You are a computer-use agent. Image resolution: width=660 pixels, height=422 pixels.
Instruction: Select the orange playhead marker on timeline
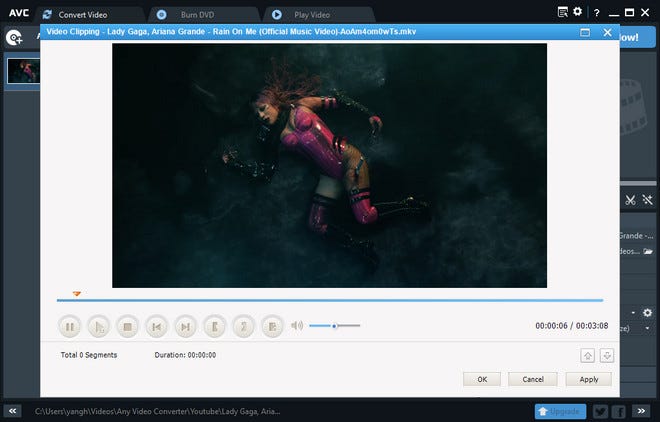(77, 293)
